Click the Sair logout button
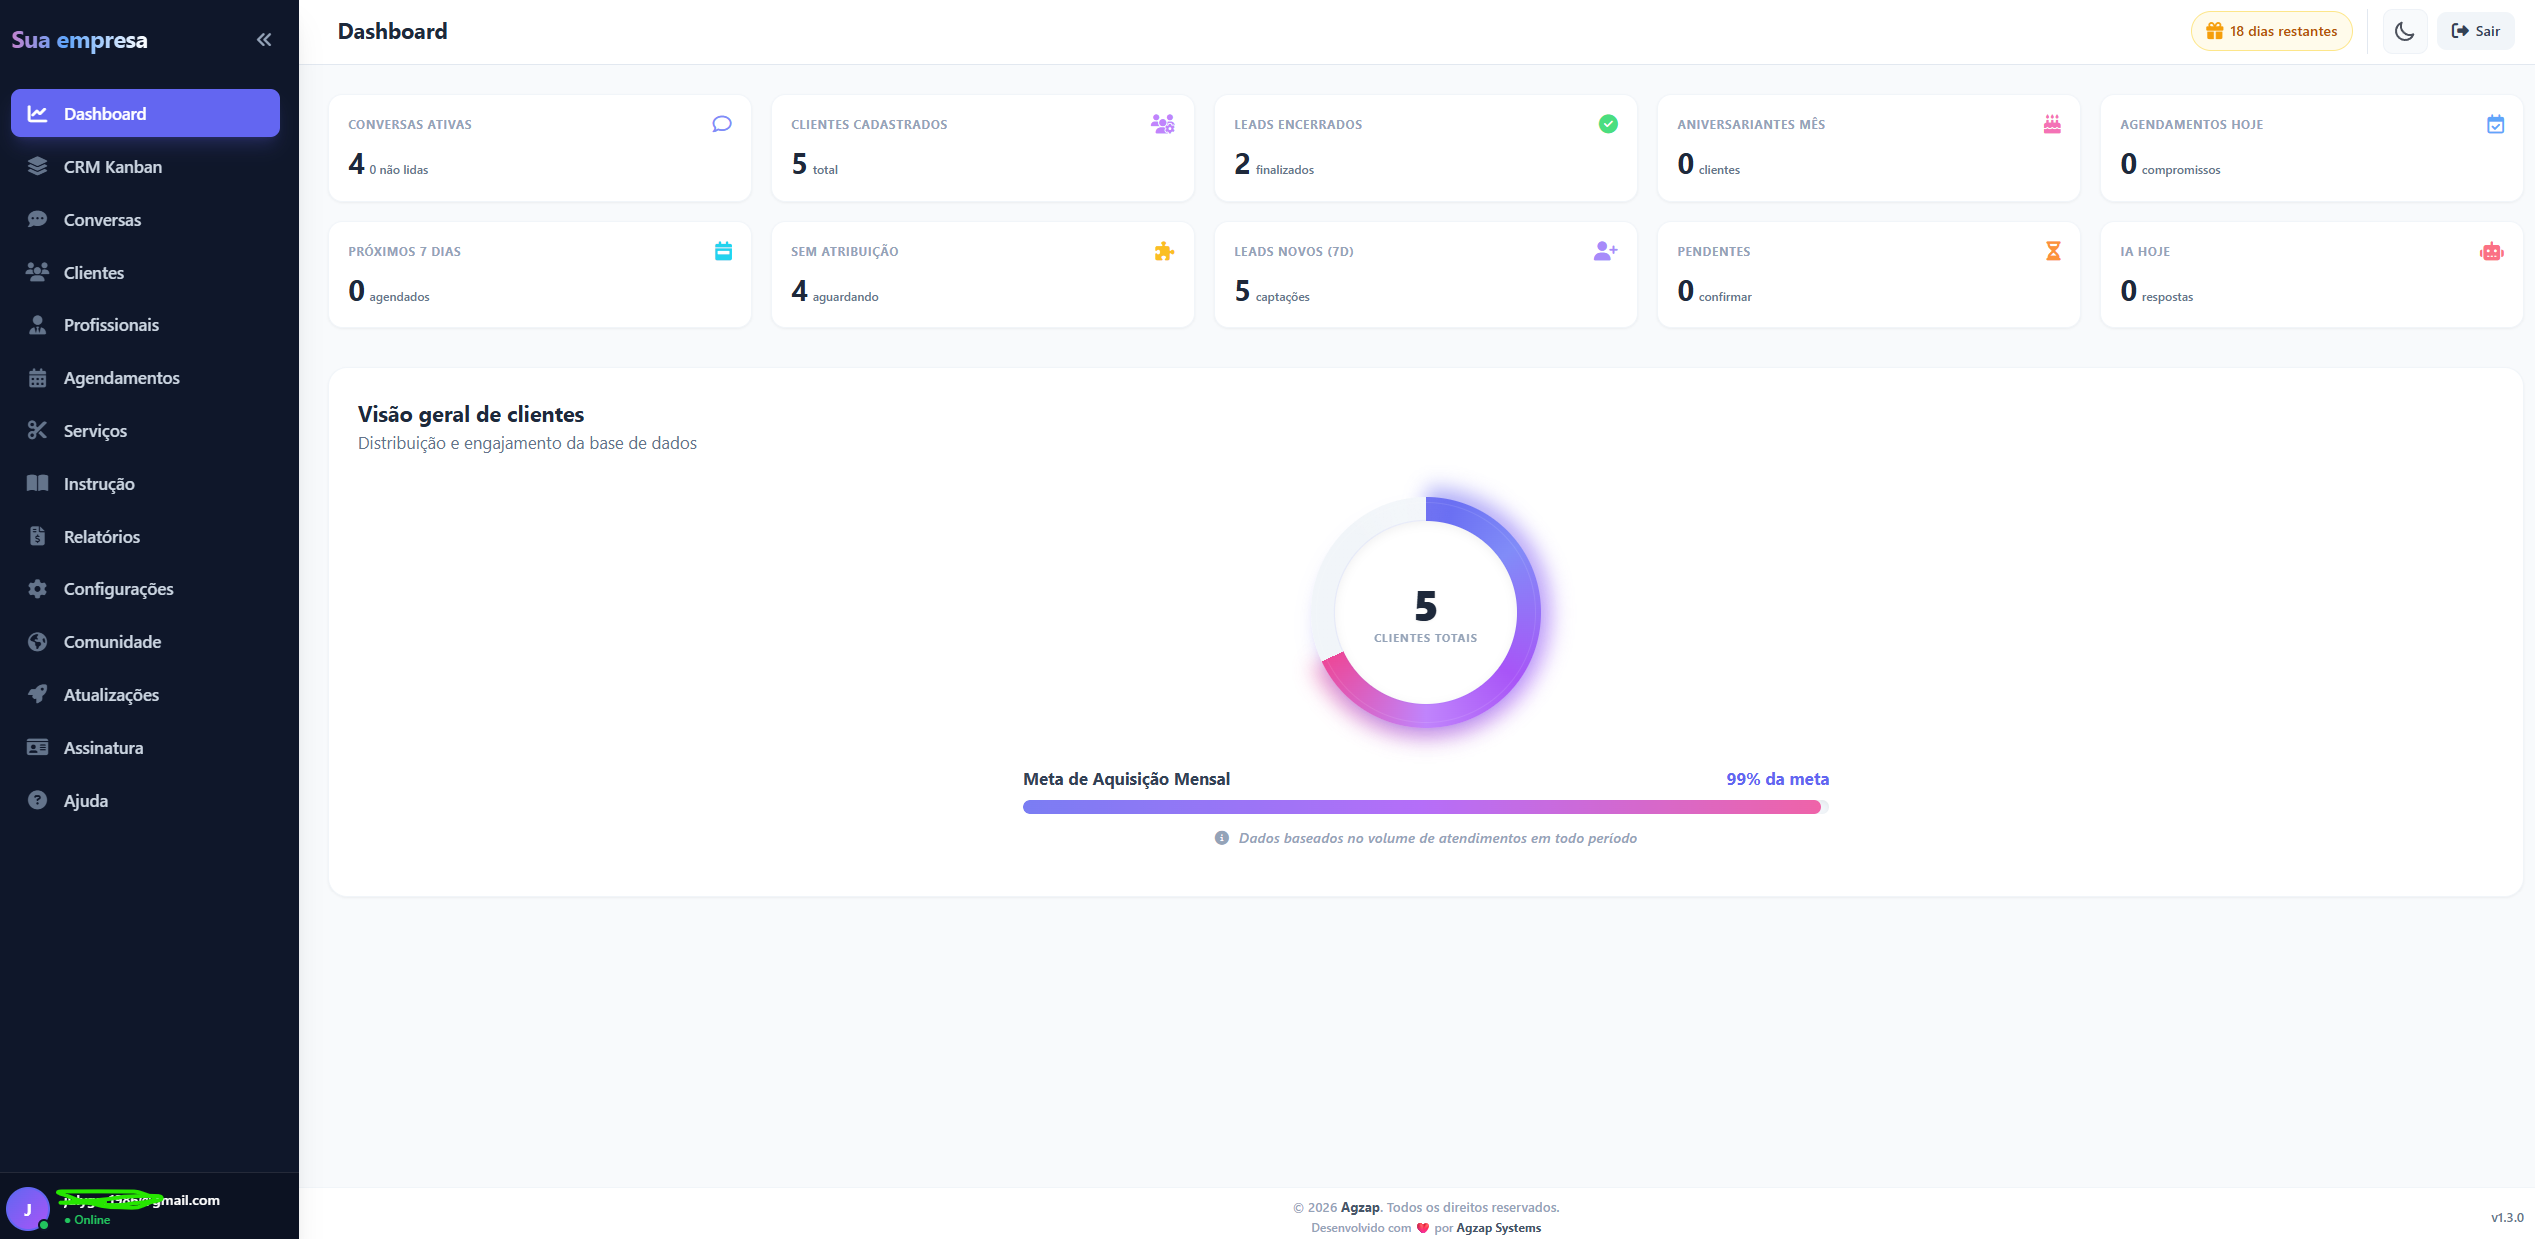 click(x=2475, y=31)
